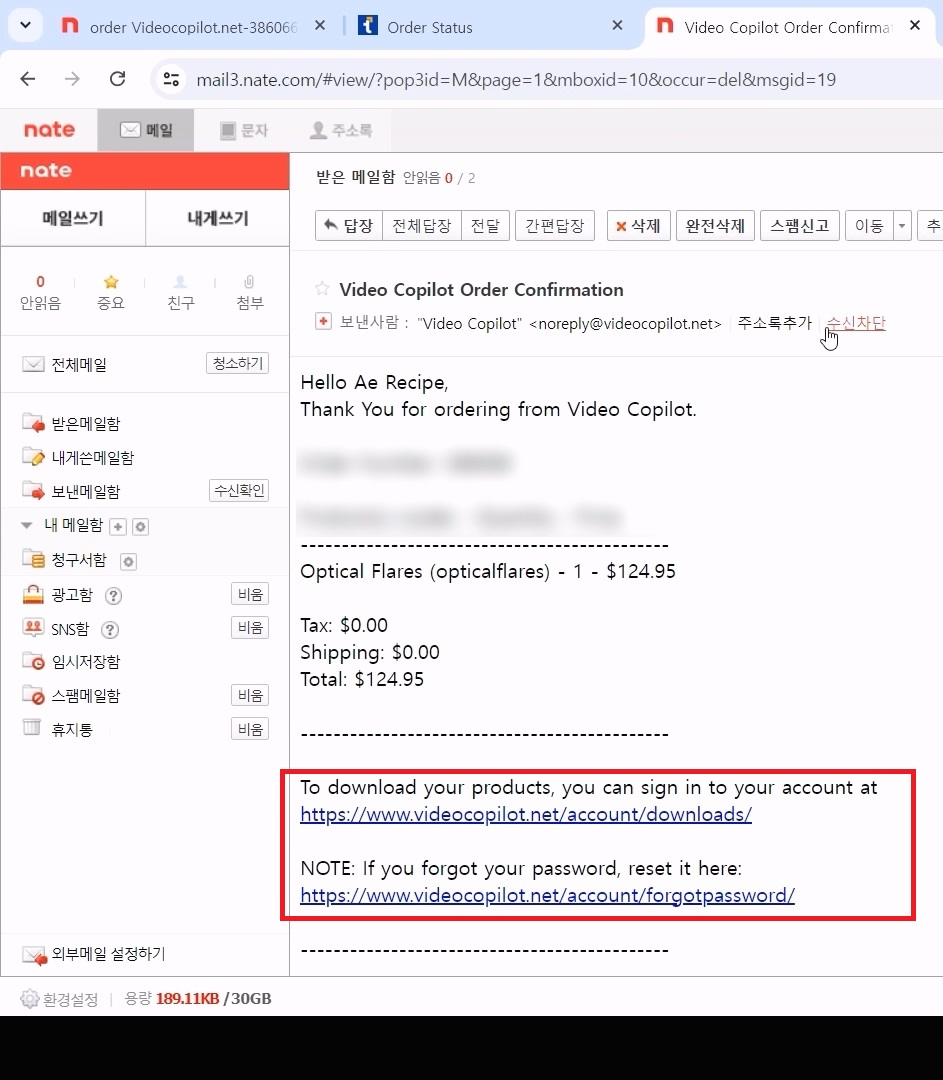Filter by 친구 friend icon
Screen dimensions: 943x1080
pyautogui.click(x=180, y=293)
